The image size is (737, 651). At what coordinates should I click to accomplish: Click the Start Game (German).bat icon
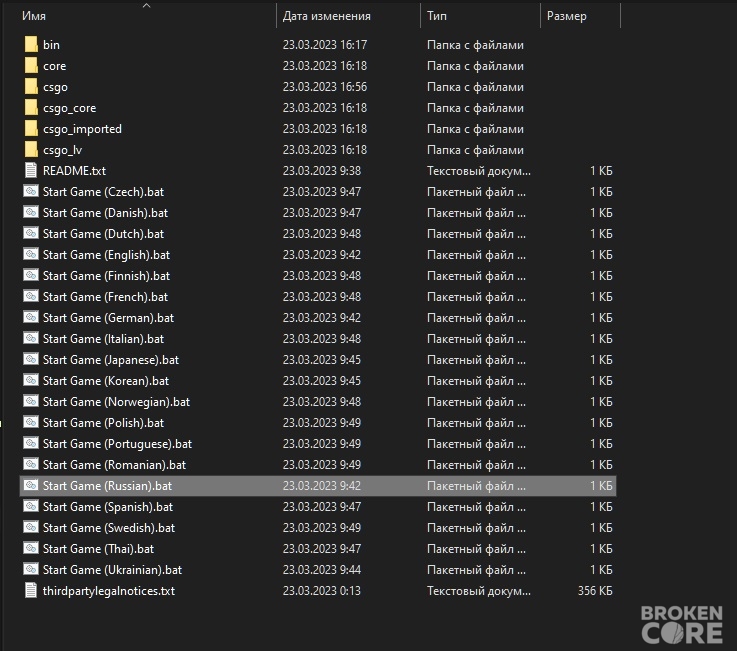31,318
